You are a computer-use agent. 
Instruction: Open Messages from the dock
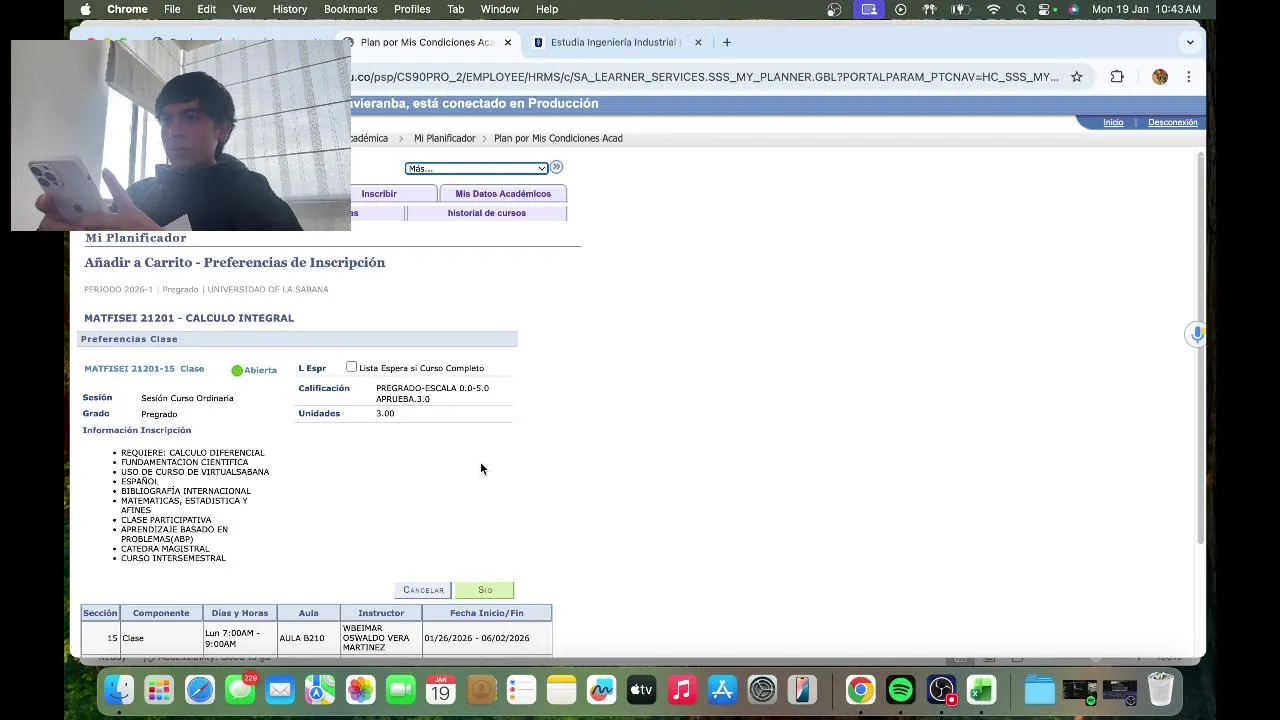239,690
